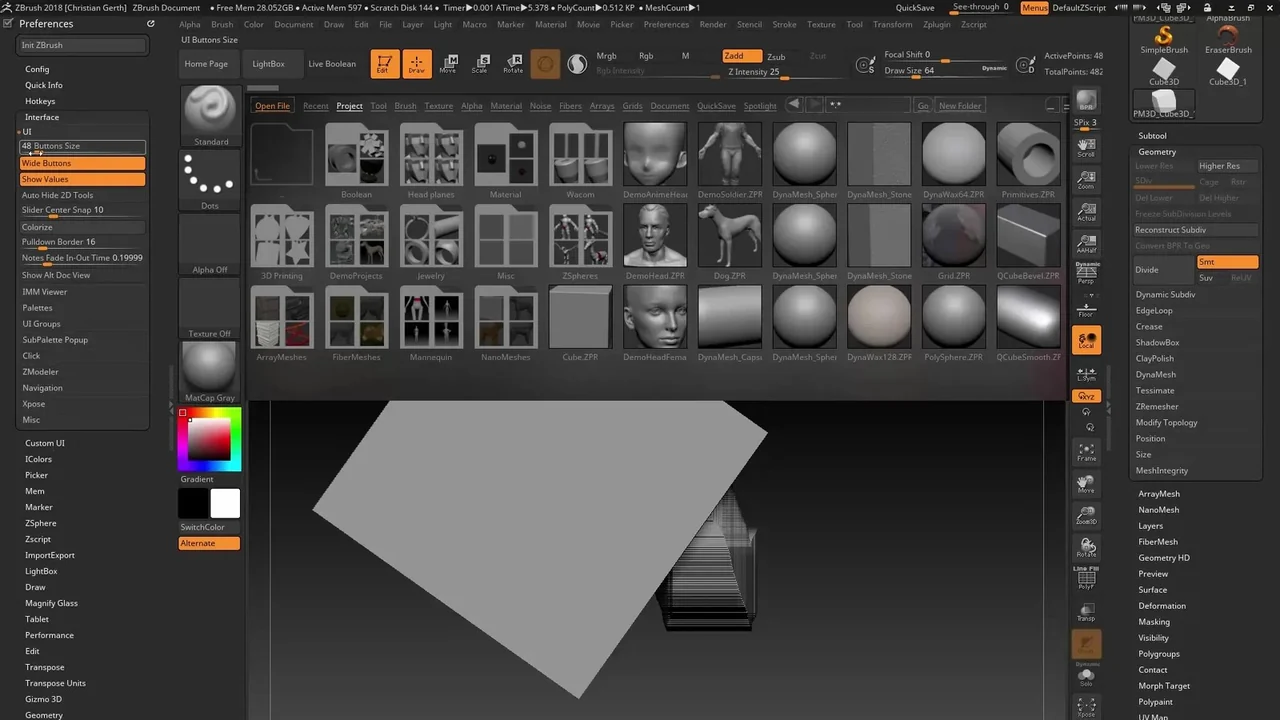1280x720 pixels.
Task: Toggle Transp transparency
Action: tap(1086, 611)
